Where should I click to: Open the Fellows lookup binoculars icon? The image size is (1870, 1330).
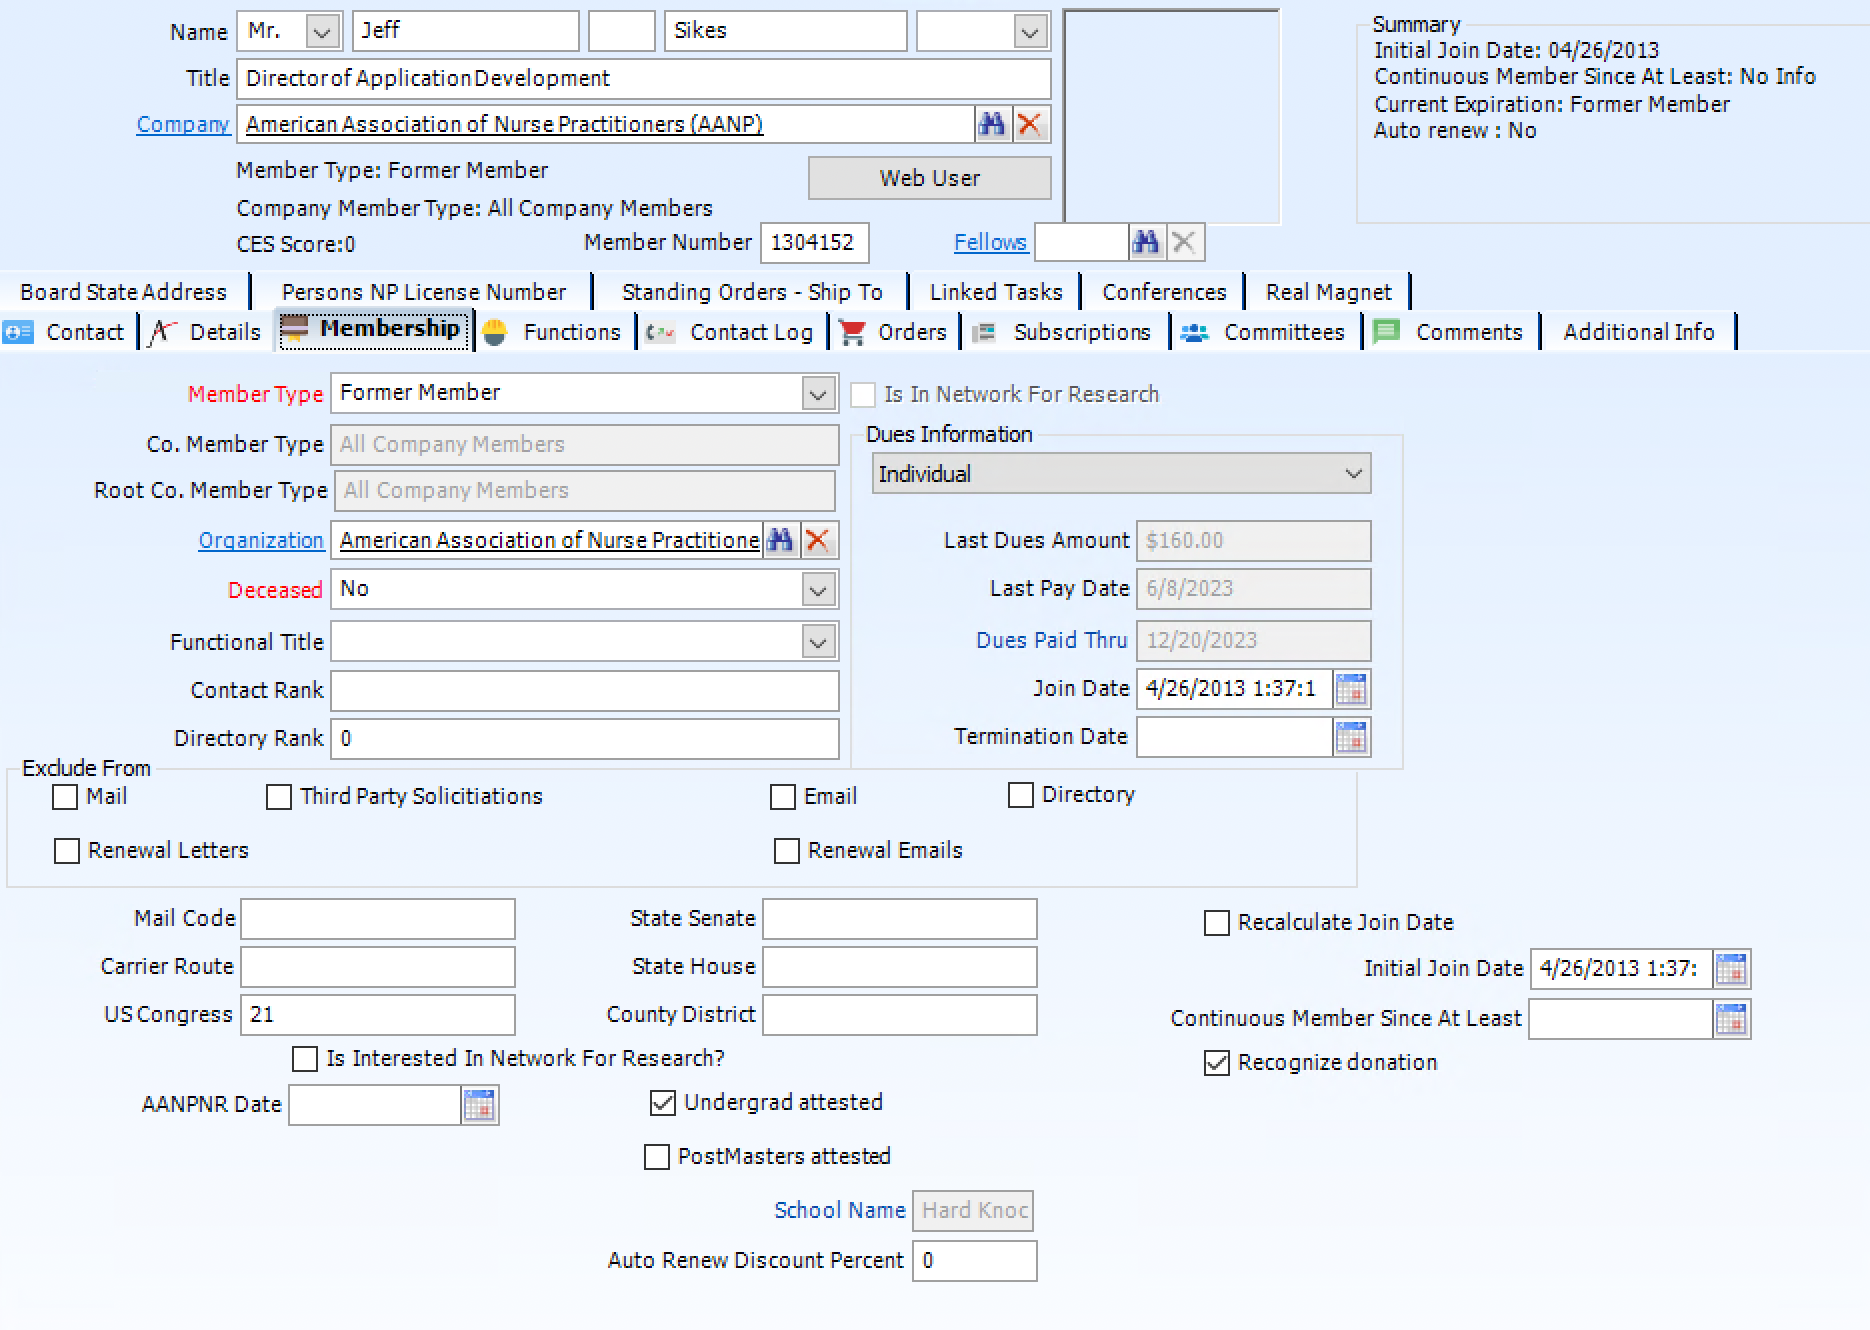pyautogui.click(x=1147, y=241)
